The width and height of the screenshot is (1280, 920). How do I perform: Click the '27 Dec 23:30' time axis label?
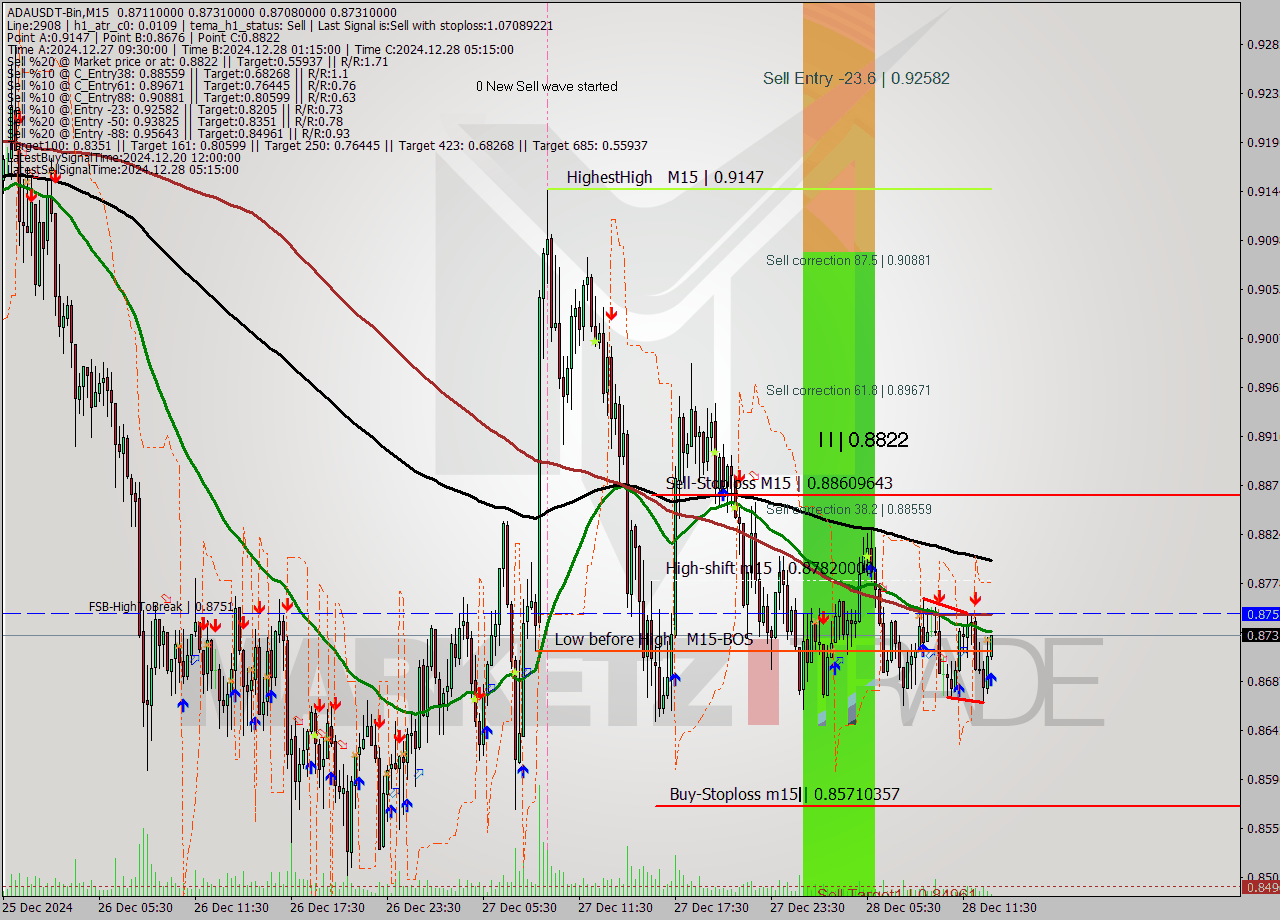[x=808, y=908]
